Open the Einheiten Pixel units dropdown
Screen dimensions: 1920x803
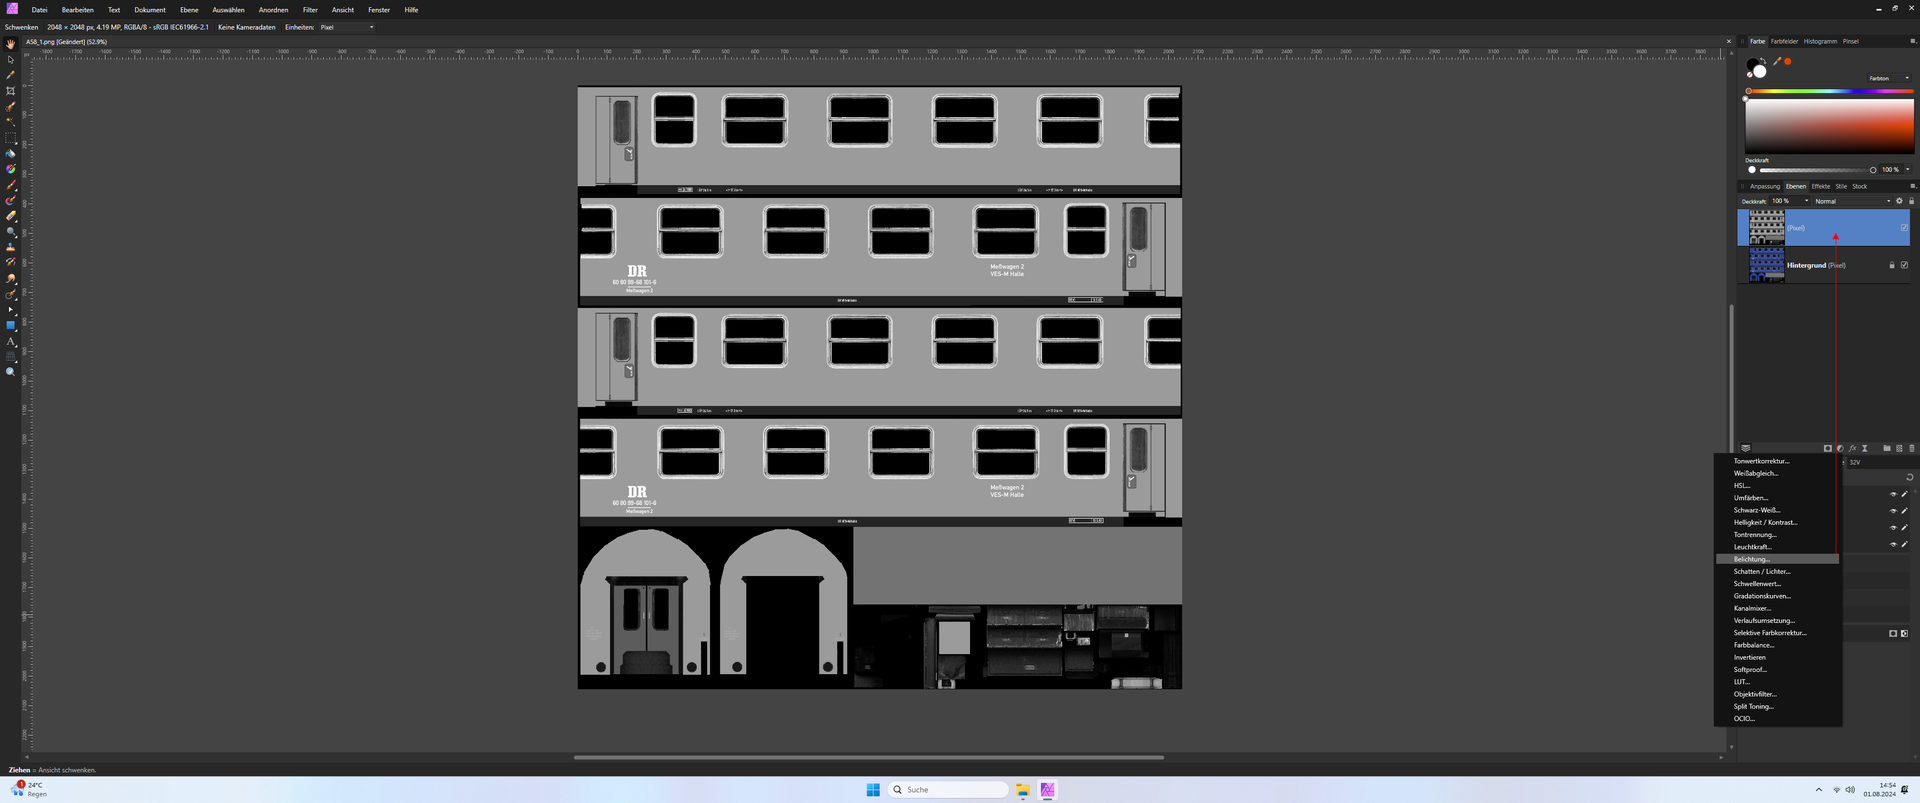(347, 27)
